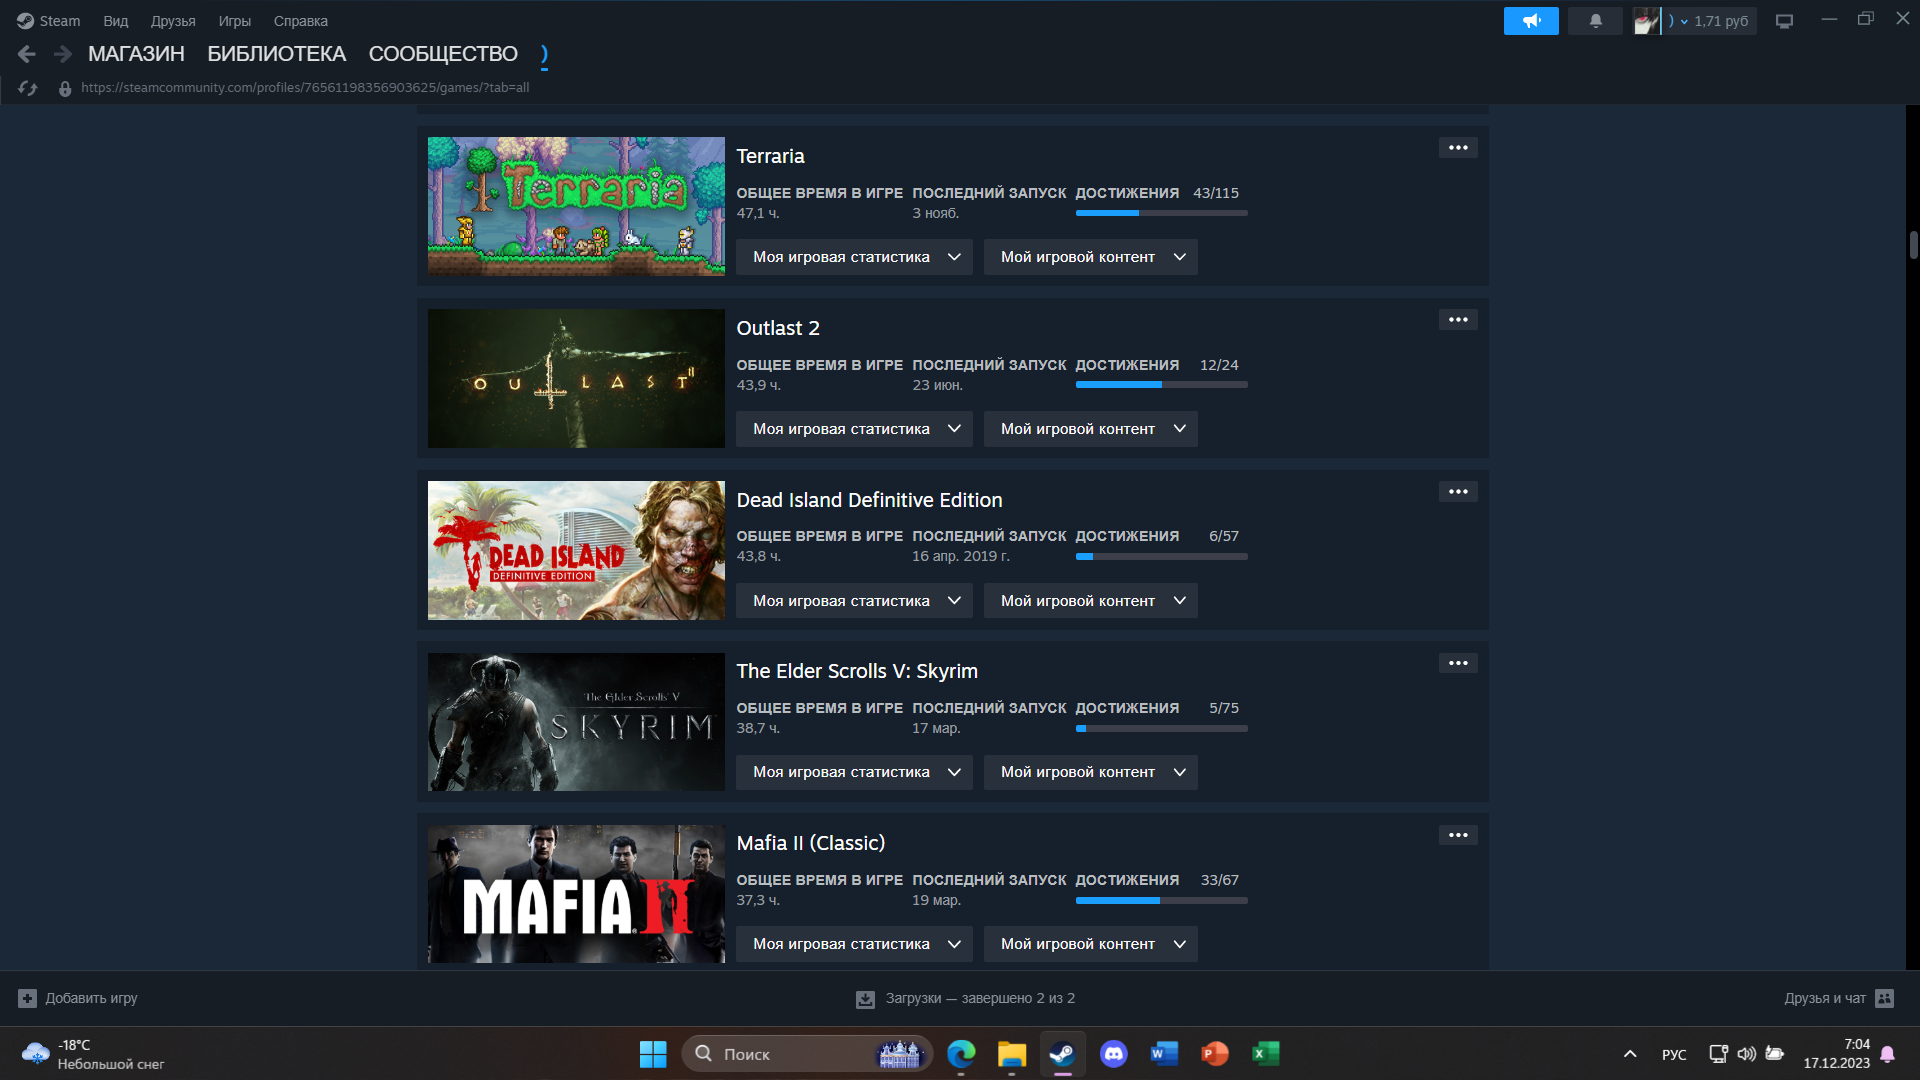Click the downloads icon in the bottom bar
The height and width of the screenshot is (1080, 1920).
(x=865, y=999)
